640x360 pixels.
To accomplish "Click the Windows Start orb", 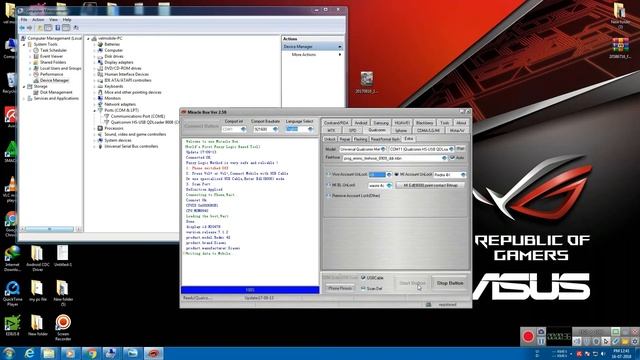I will [x=9, y=353].
